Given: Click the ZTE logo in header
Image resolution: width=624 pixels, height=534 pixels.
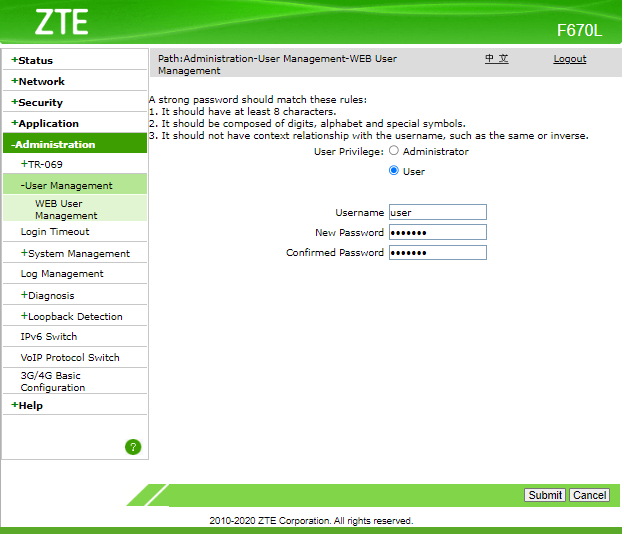Looking at the screenshot, I should click(x=61, y=22).
